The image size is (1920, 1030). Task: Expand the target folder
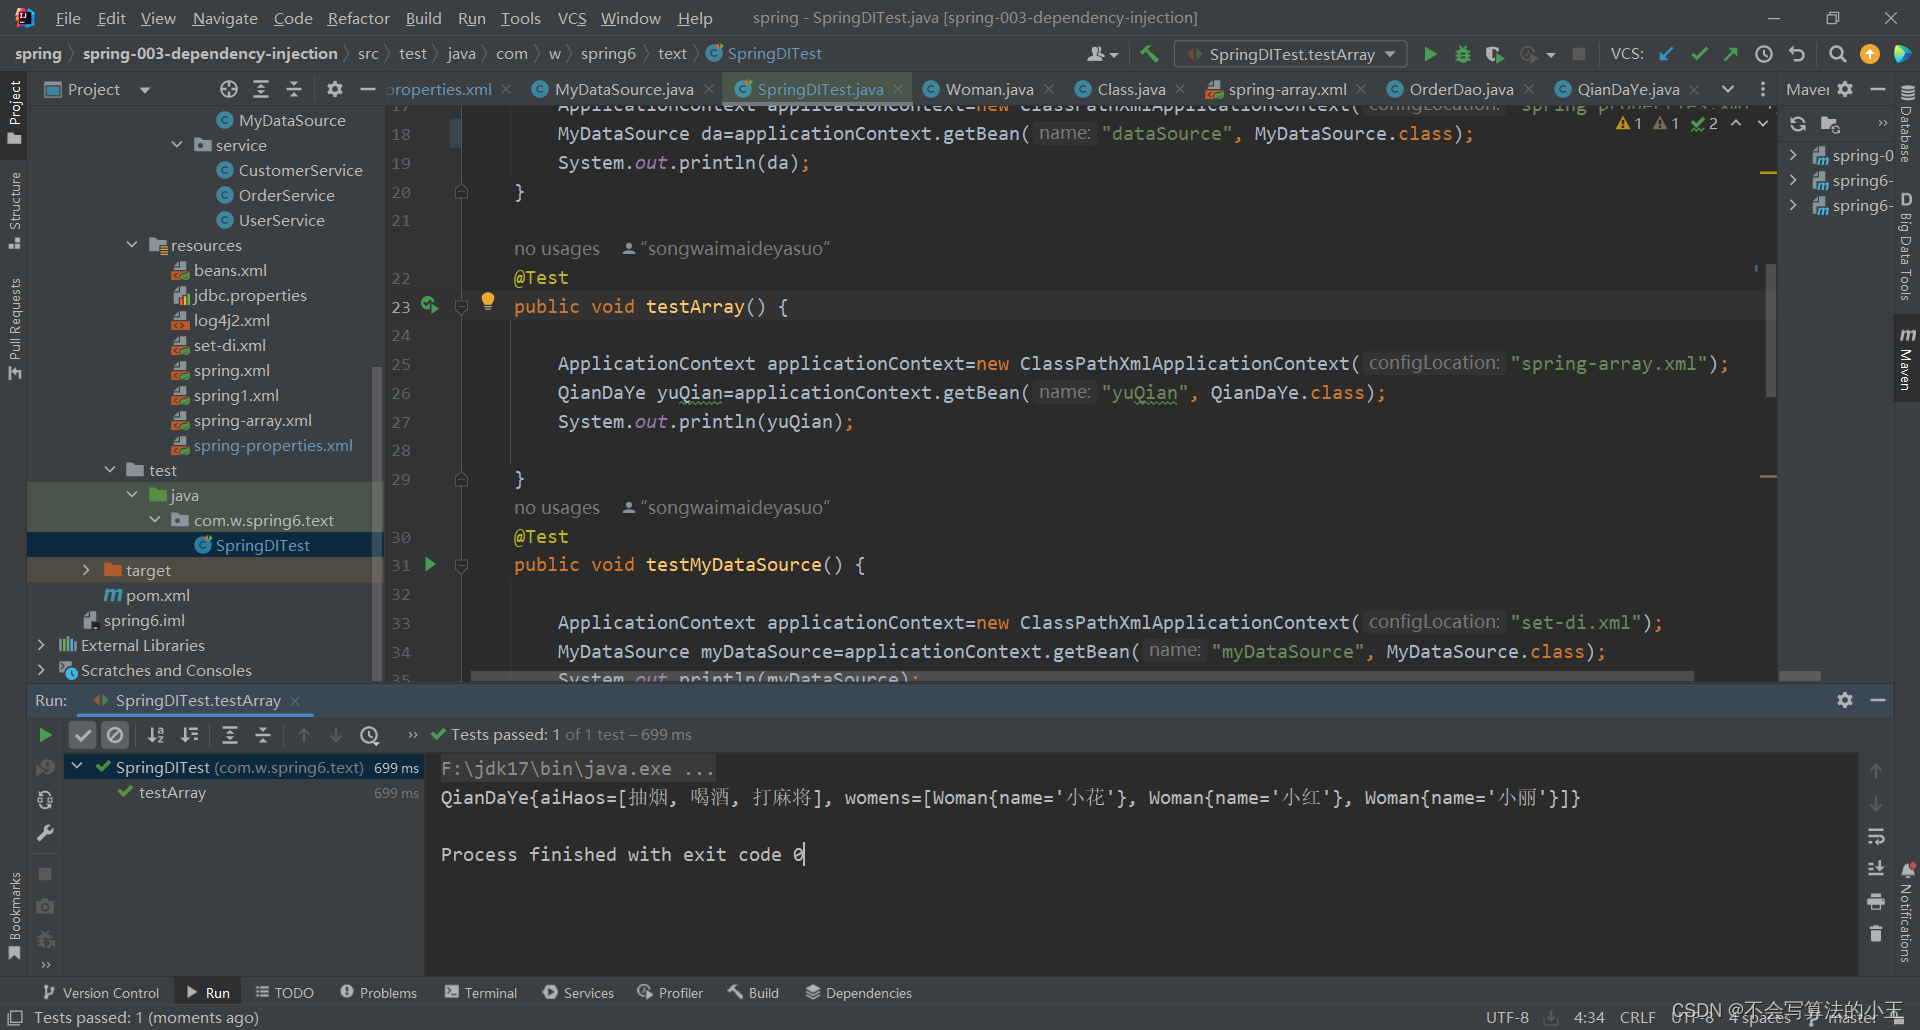click(x=87, y=570)
